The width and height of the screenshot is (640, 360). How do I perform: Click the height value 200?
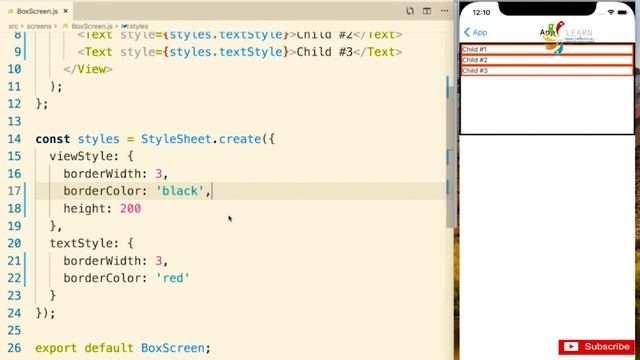(131, 209)
